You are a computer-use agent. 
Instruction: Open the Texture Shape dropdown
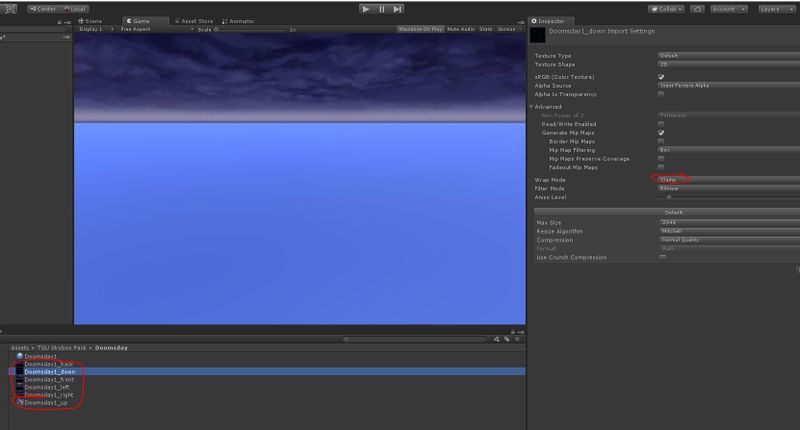729,64
